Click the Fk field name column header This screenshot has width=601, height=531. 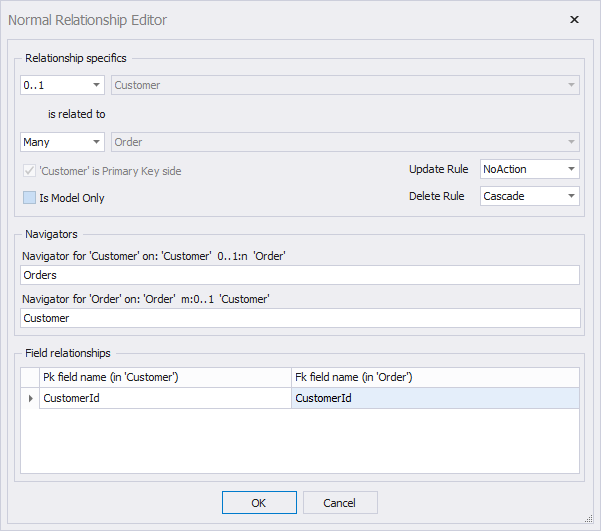(x=434, y=377)
